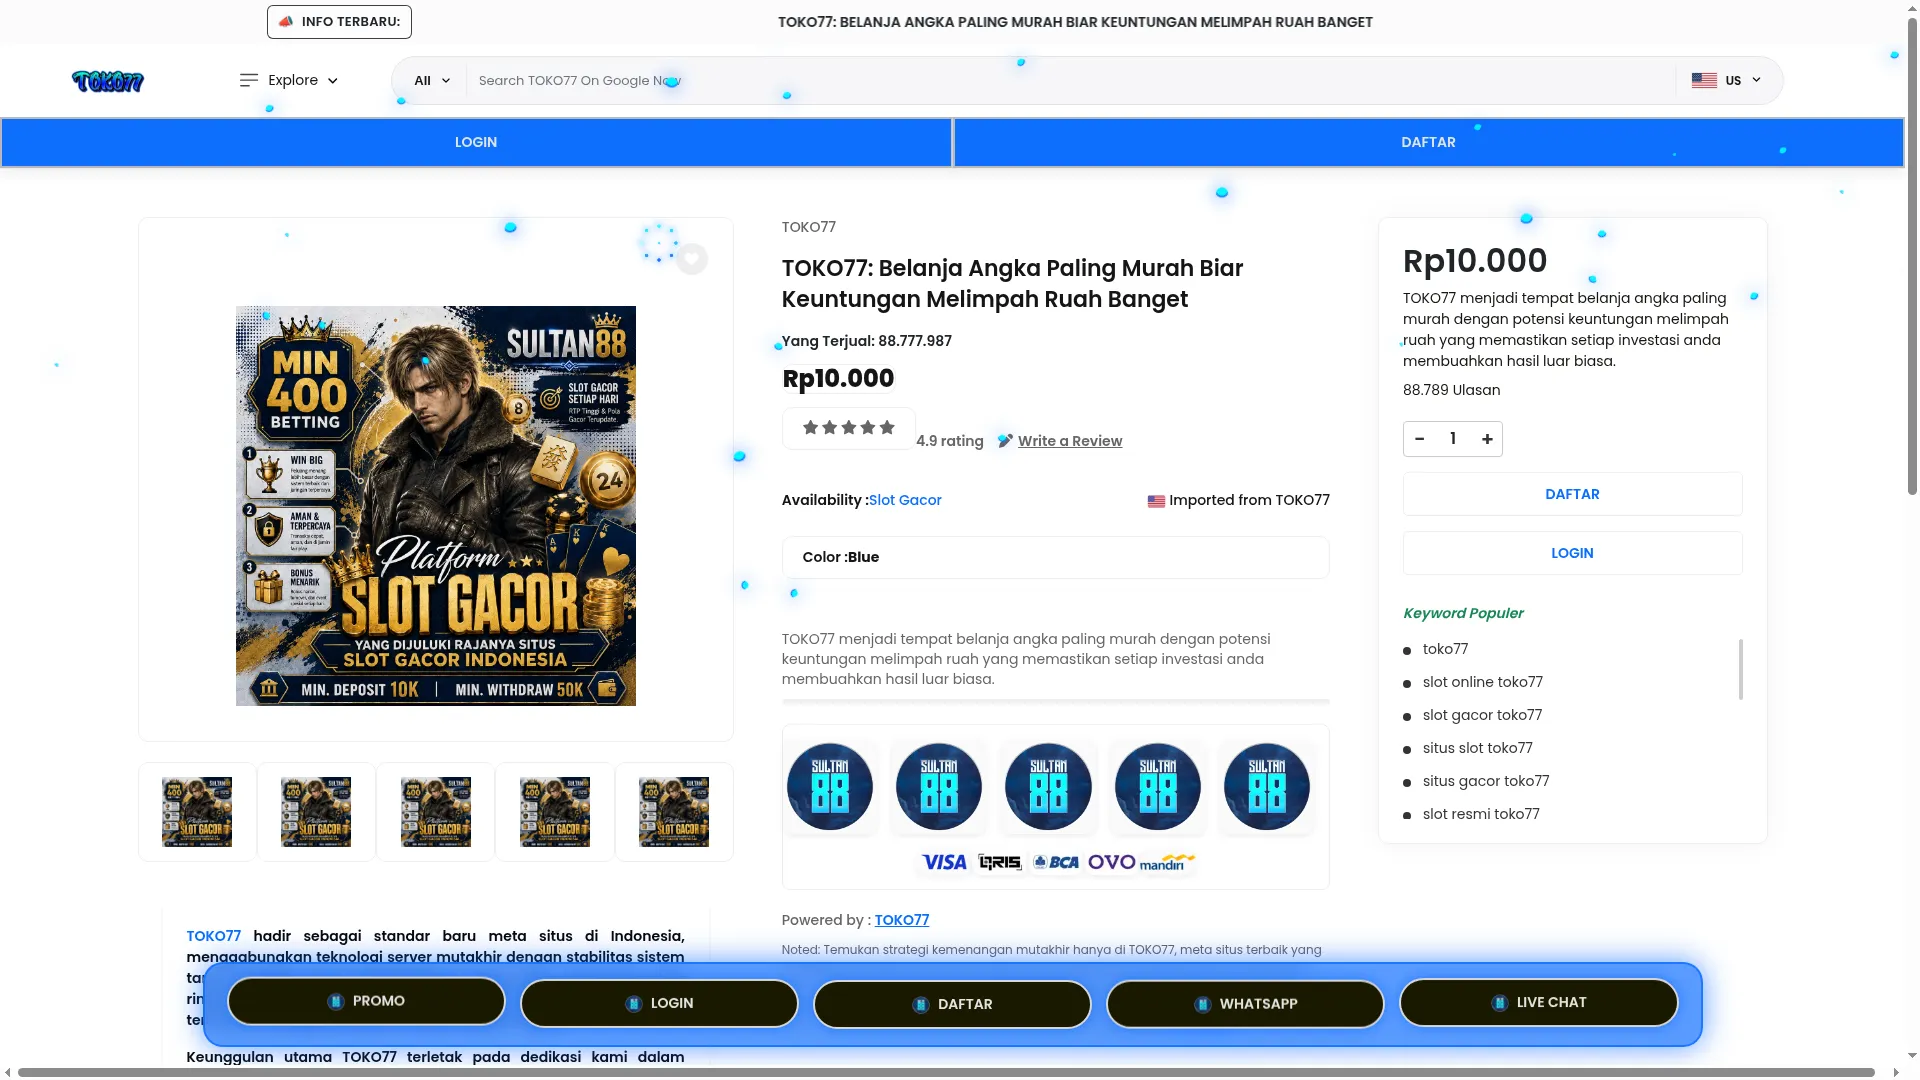Click the five-star rating box
The height and width of the screenshot is (1080, 1920).
pyautogui.click(x=848, y=428)
